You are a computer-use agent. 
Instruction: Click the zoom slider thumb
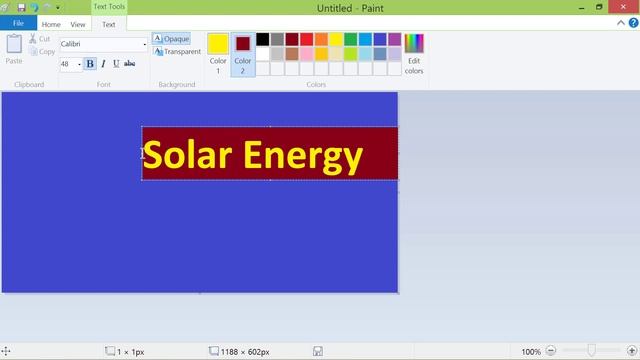click(591, 350)
